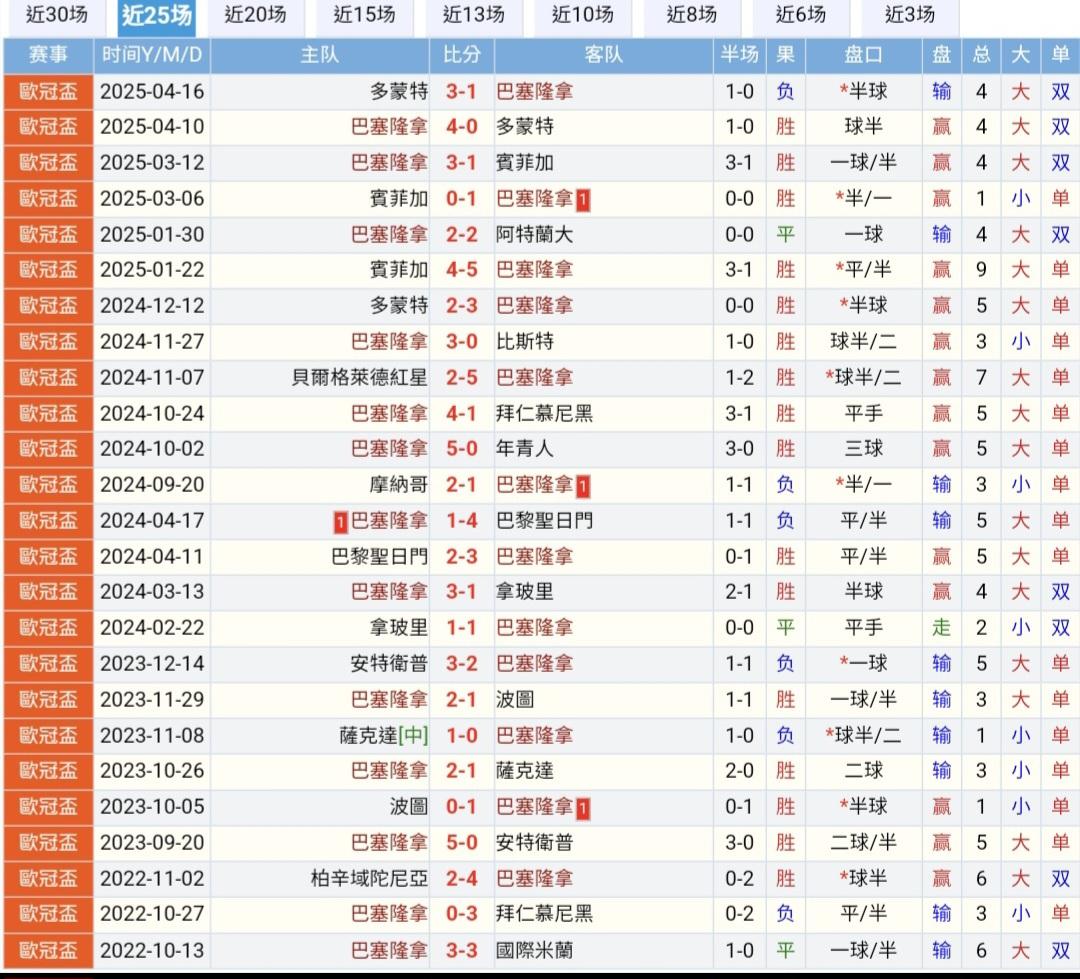Select the 近13场 tab

[474, 15]
